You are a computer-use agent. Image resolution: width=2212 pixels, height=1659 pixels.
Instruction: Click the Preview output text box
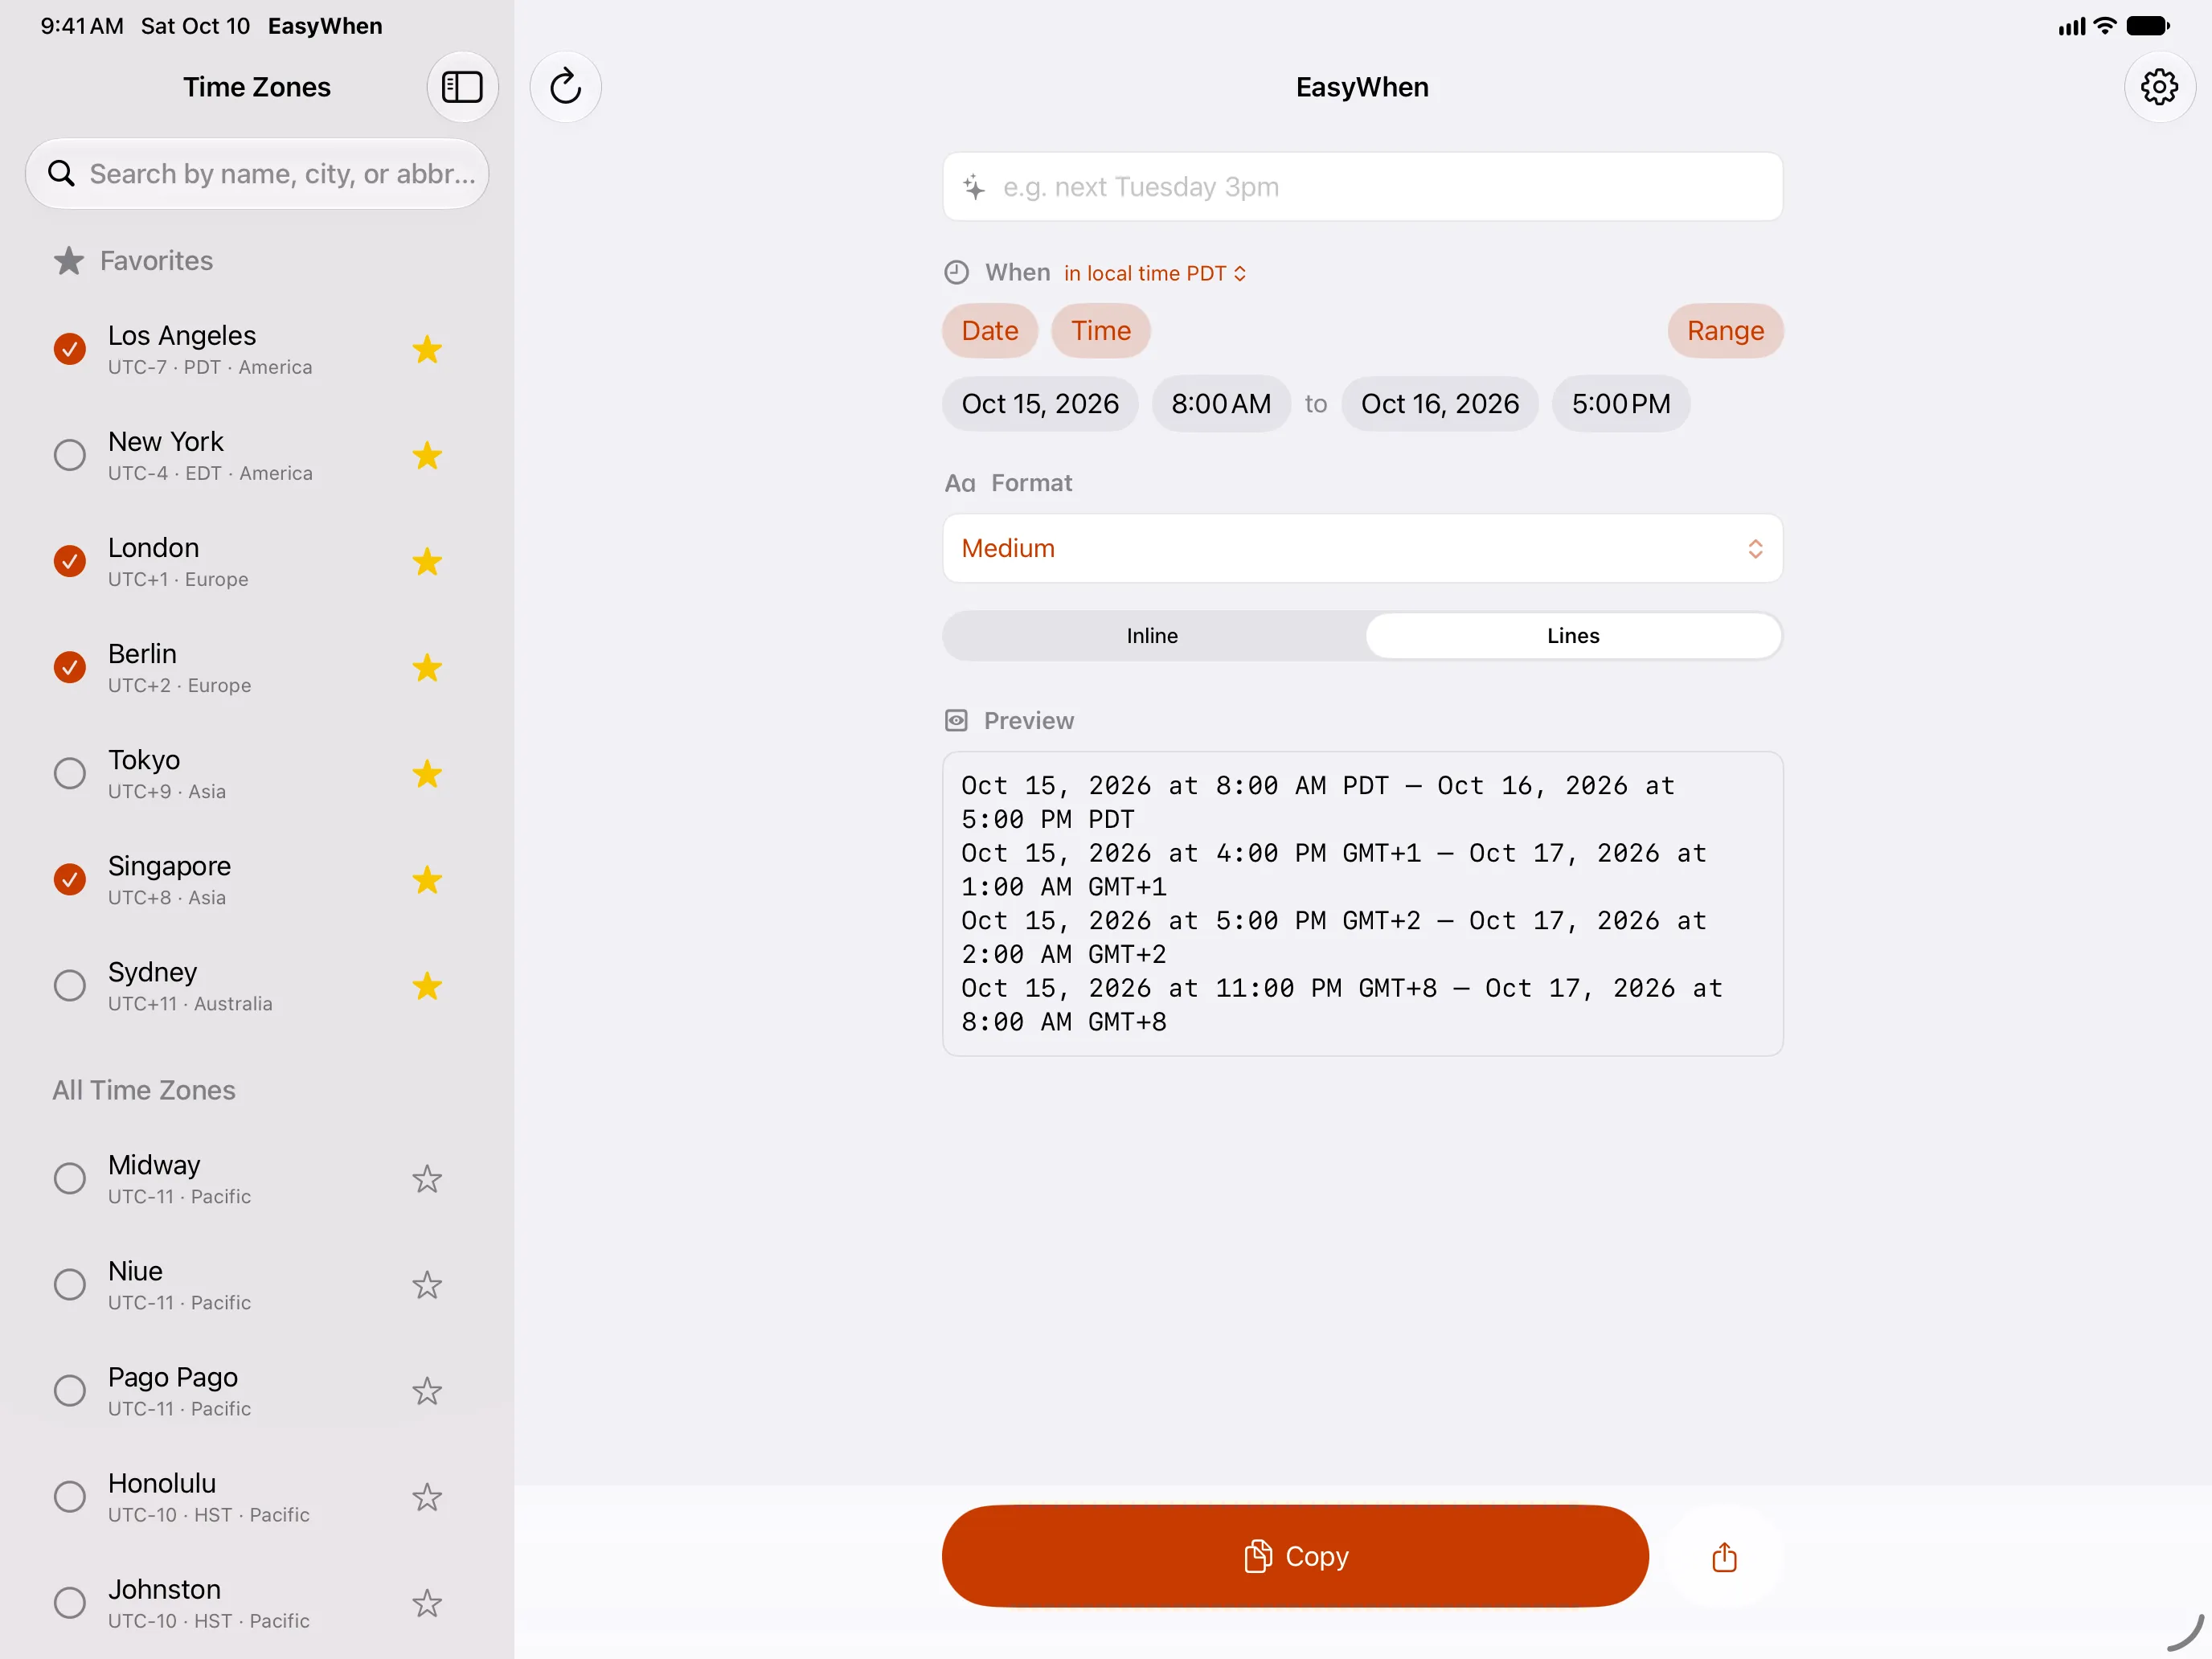(1362, 904)
